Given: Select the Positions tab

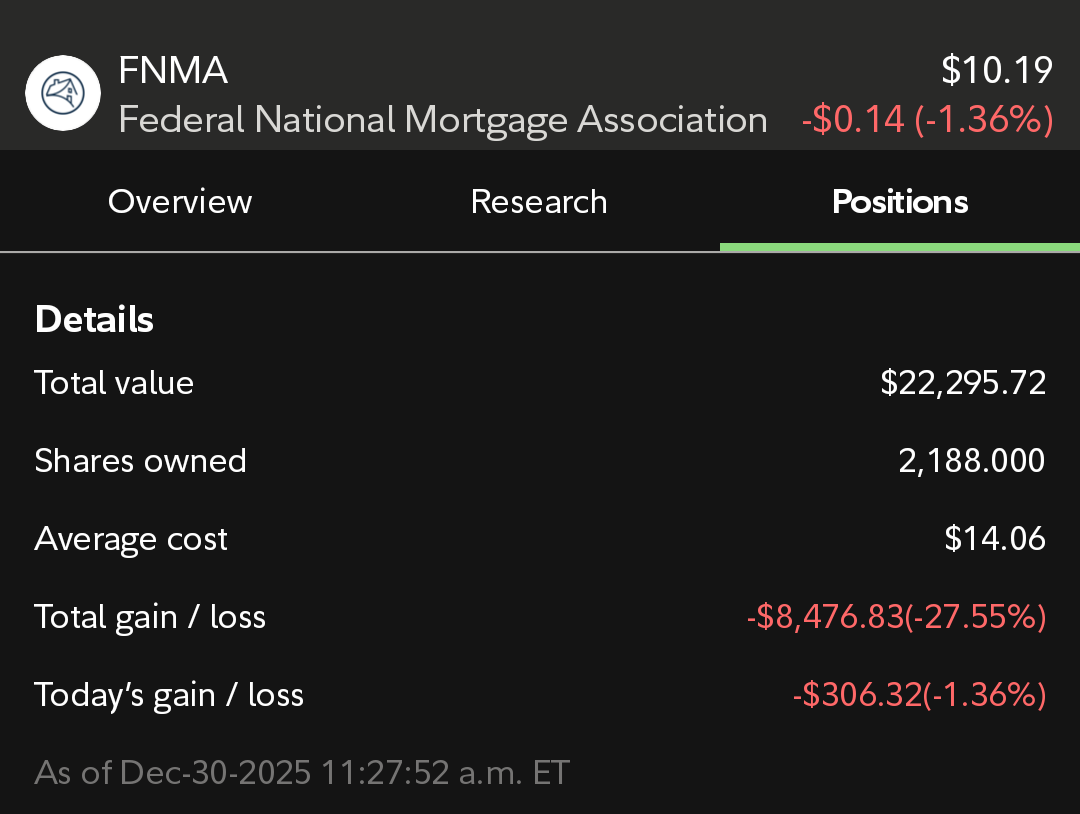Looking at the screenshot, I should (x=900, y=202).
